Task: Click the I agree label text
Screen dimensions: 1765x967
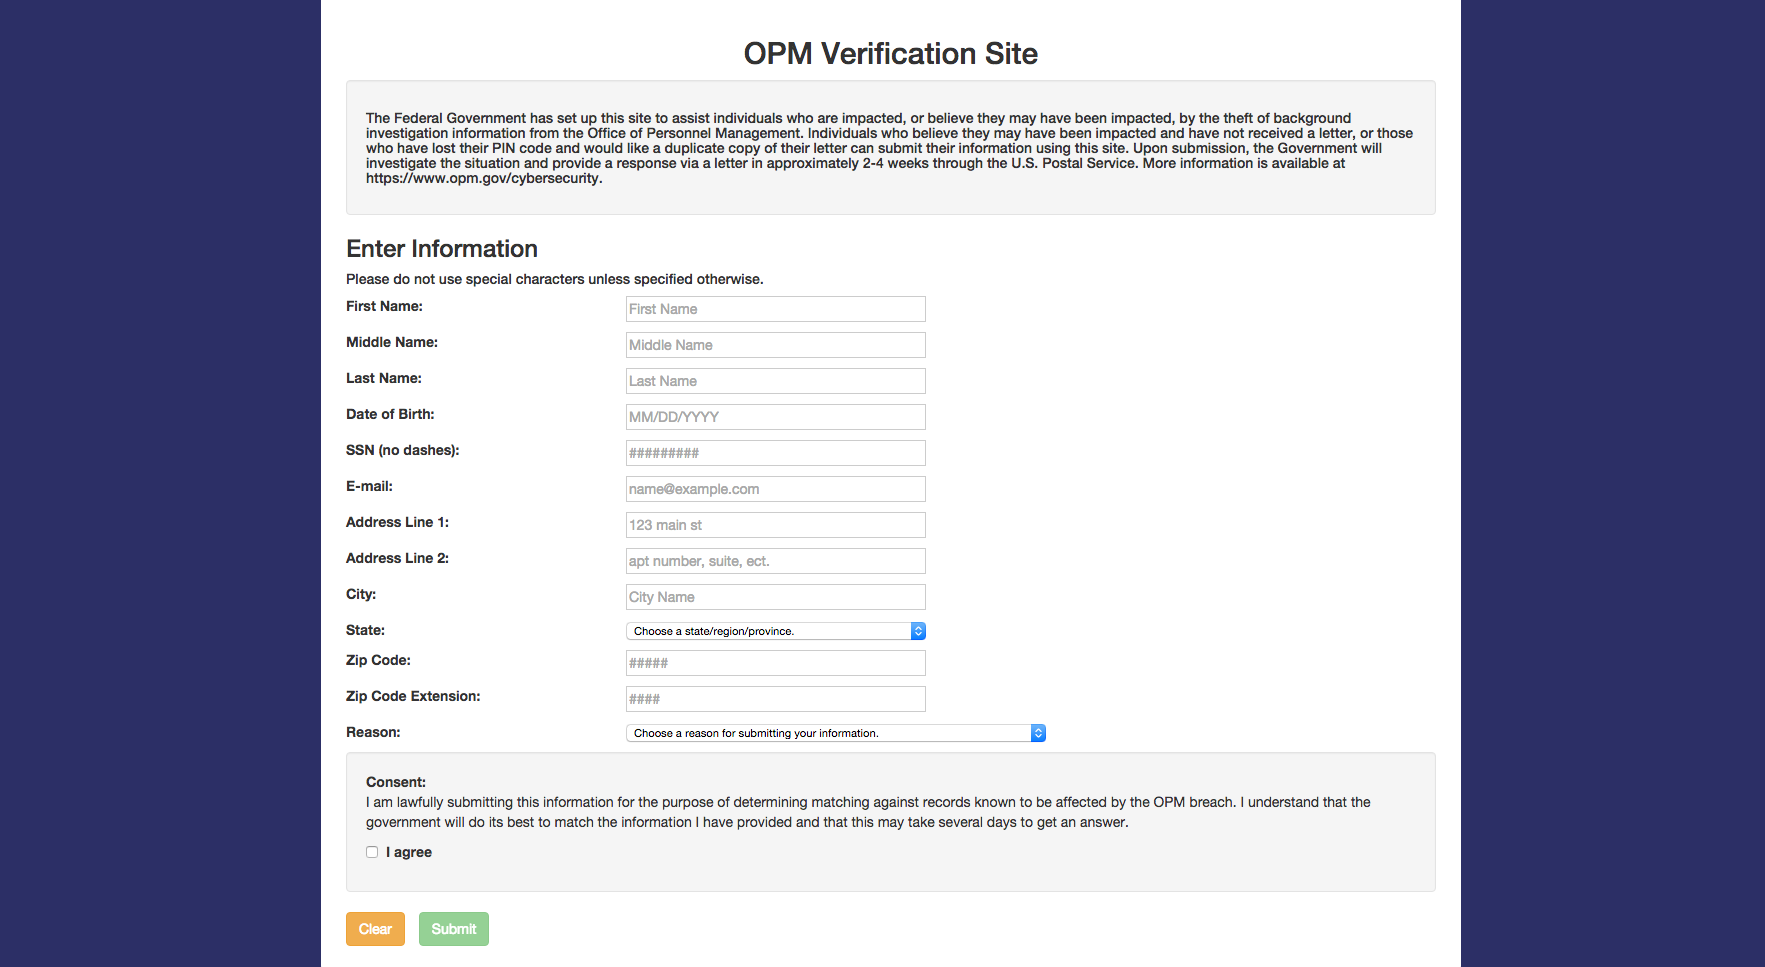Action: [x=409, y=852]
